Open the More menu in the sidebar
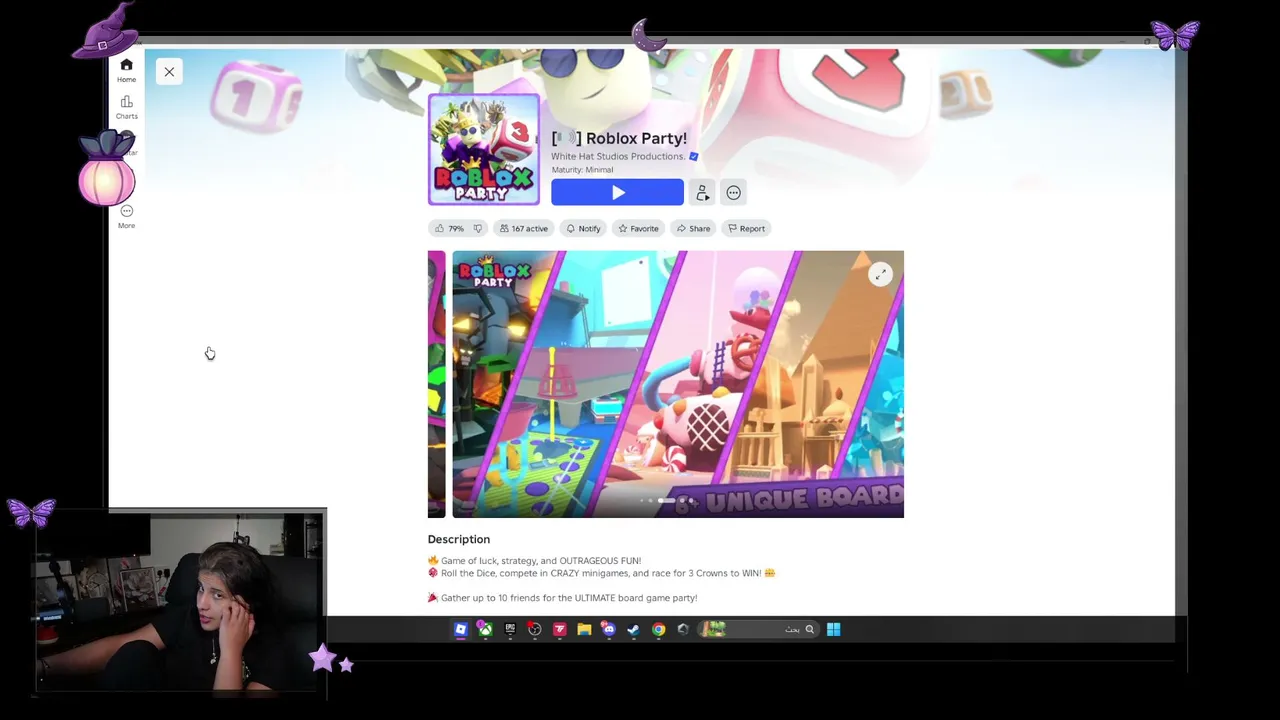1280x720 pixels. 126,216
